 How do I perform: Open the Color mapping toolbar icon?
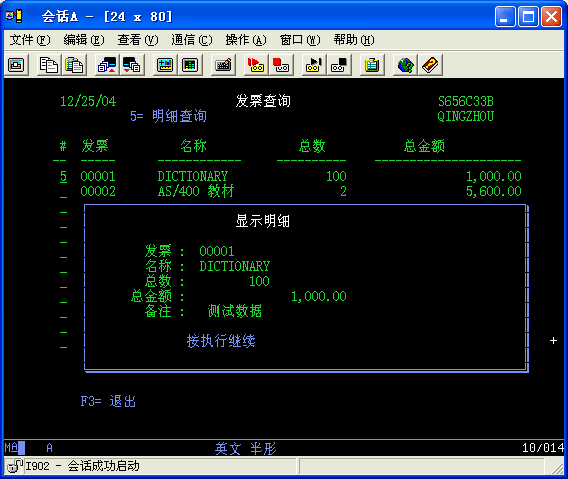190,65
